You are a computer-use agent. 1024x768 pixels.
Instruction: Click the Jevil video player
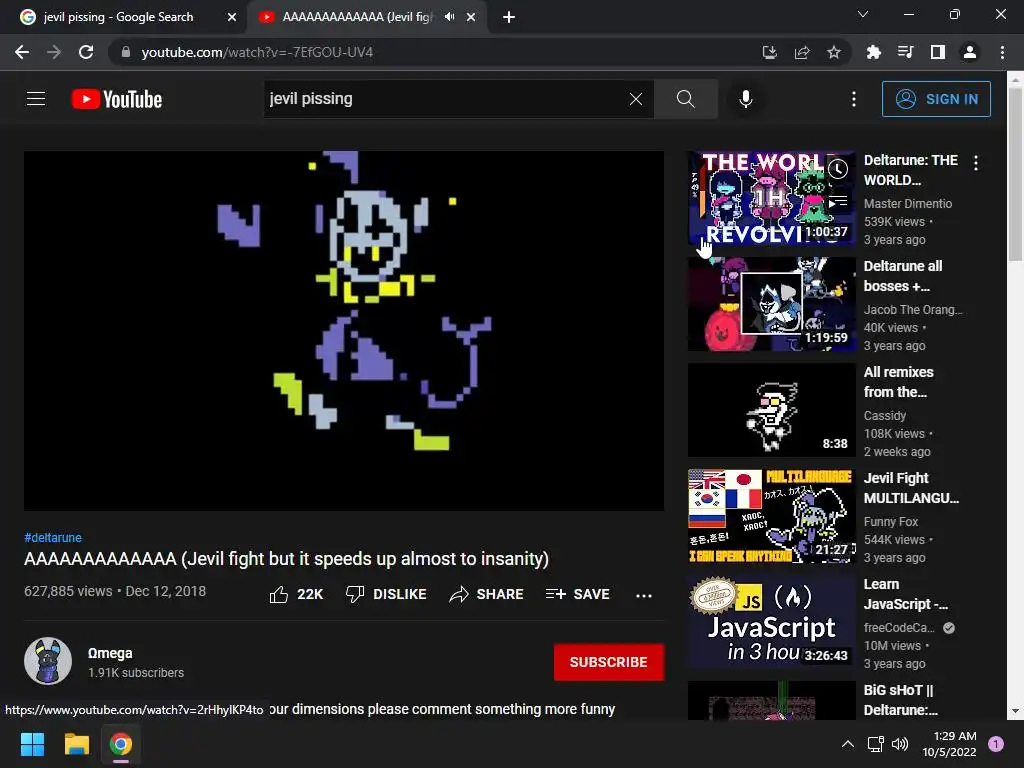344,330
